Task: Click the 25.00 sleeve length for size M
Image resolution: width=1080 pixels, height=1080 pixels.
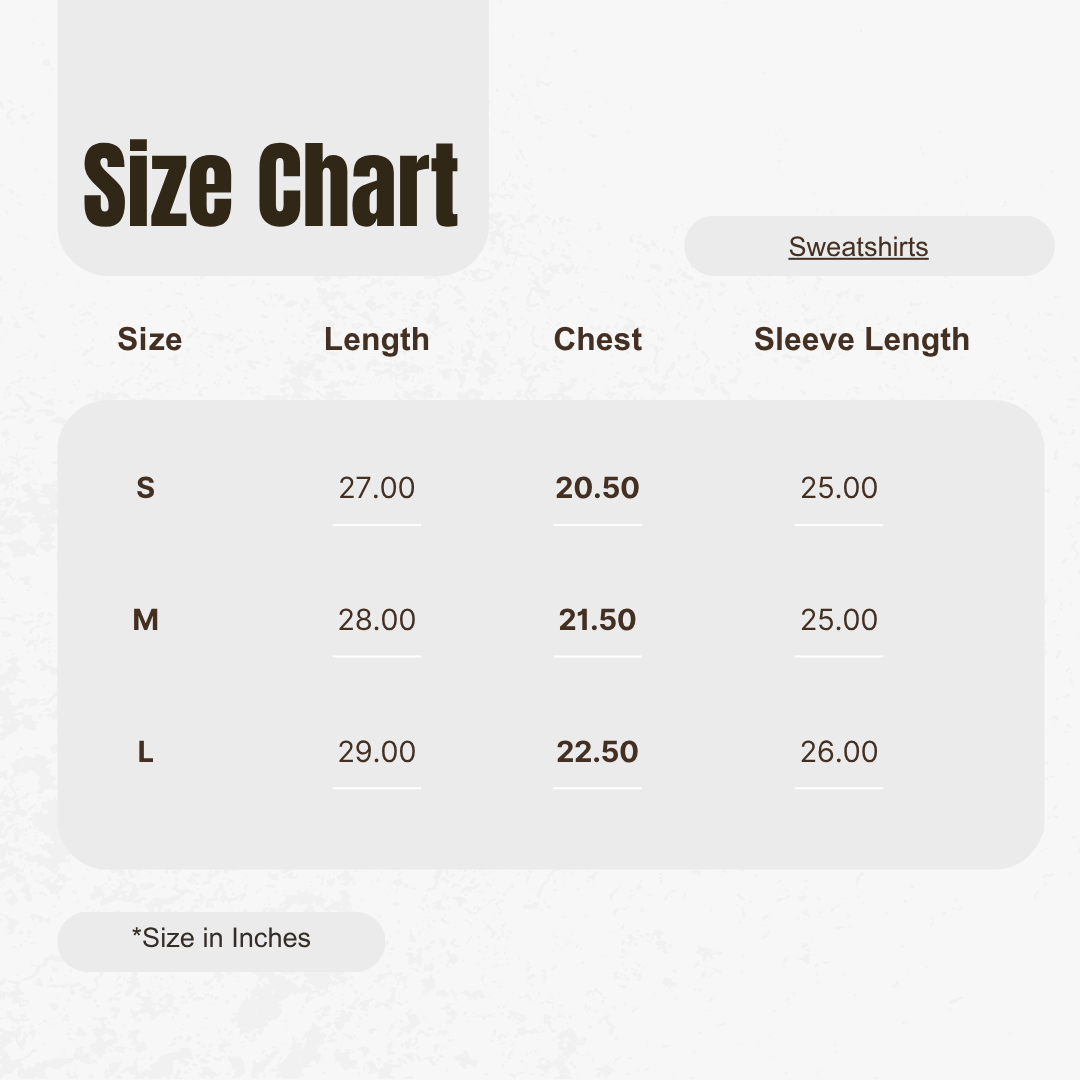Action: click(x=838, y=620)
